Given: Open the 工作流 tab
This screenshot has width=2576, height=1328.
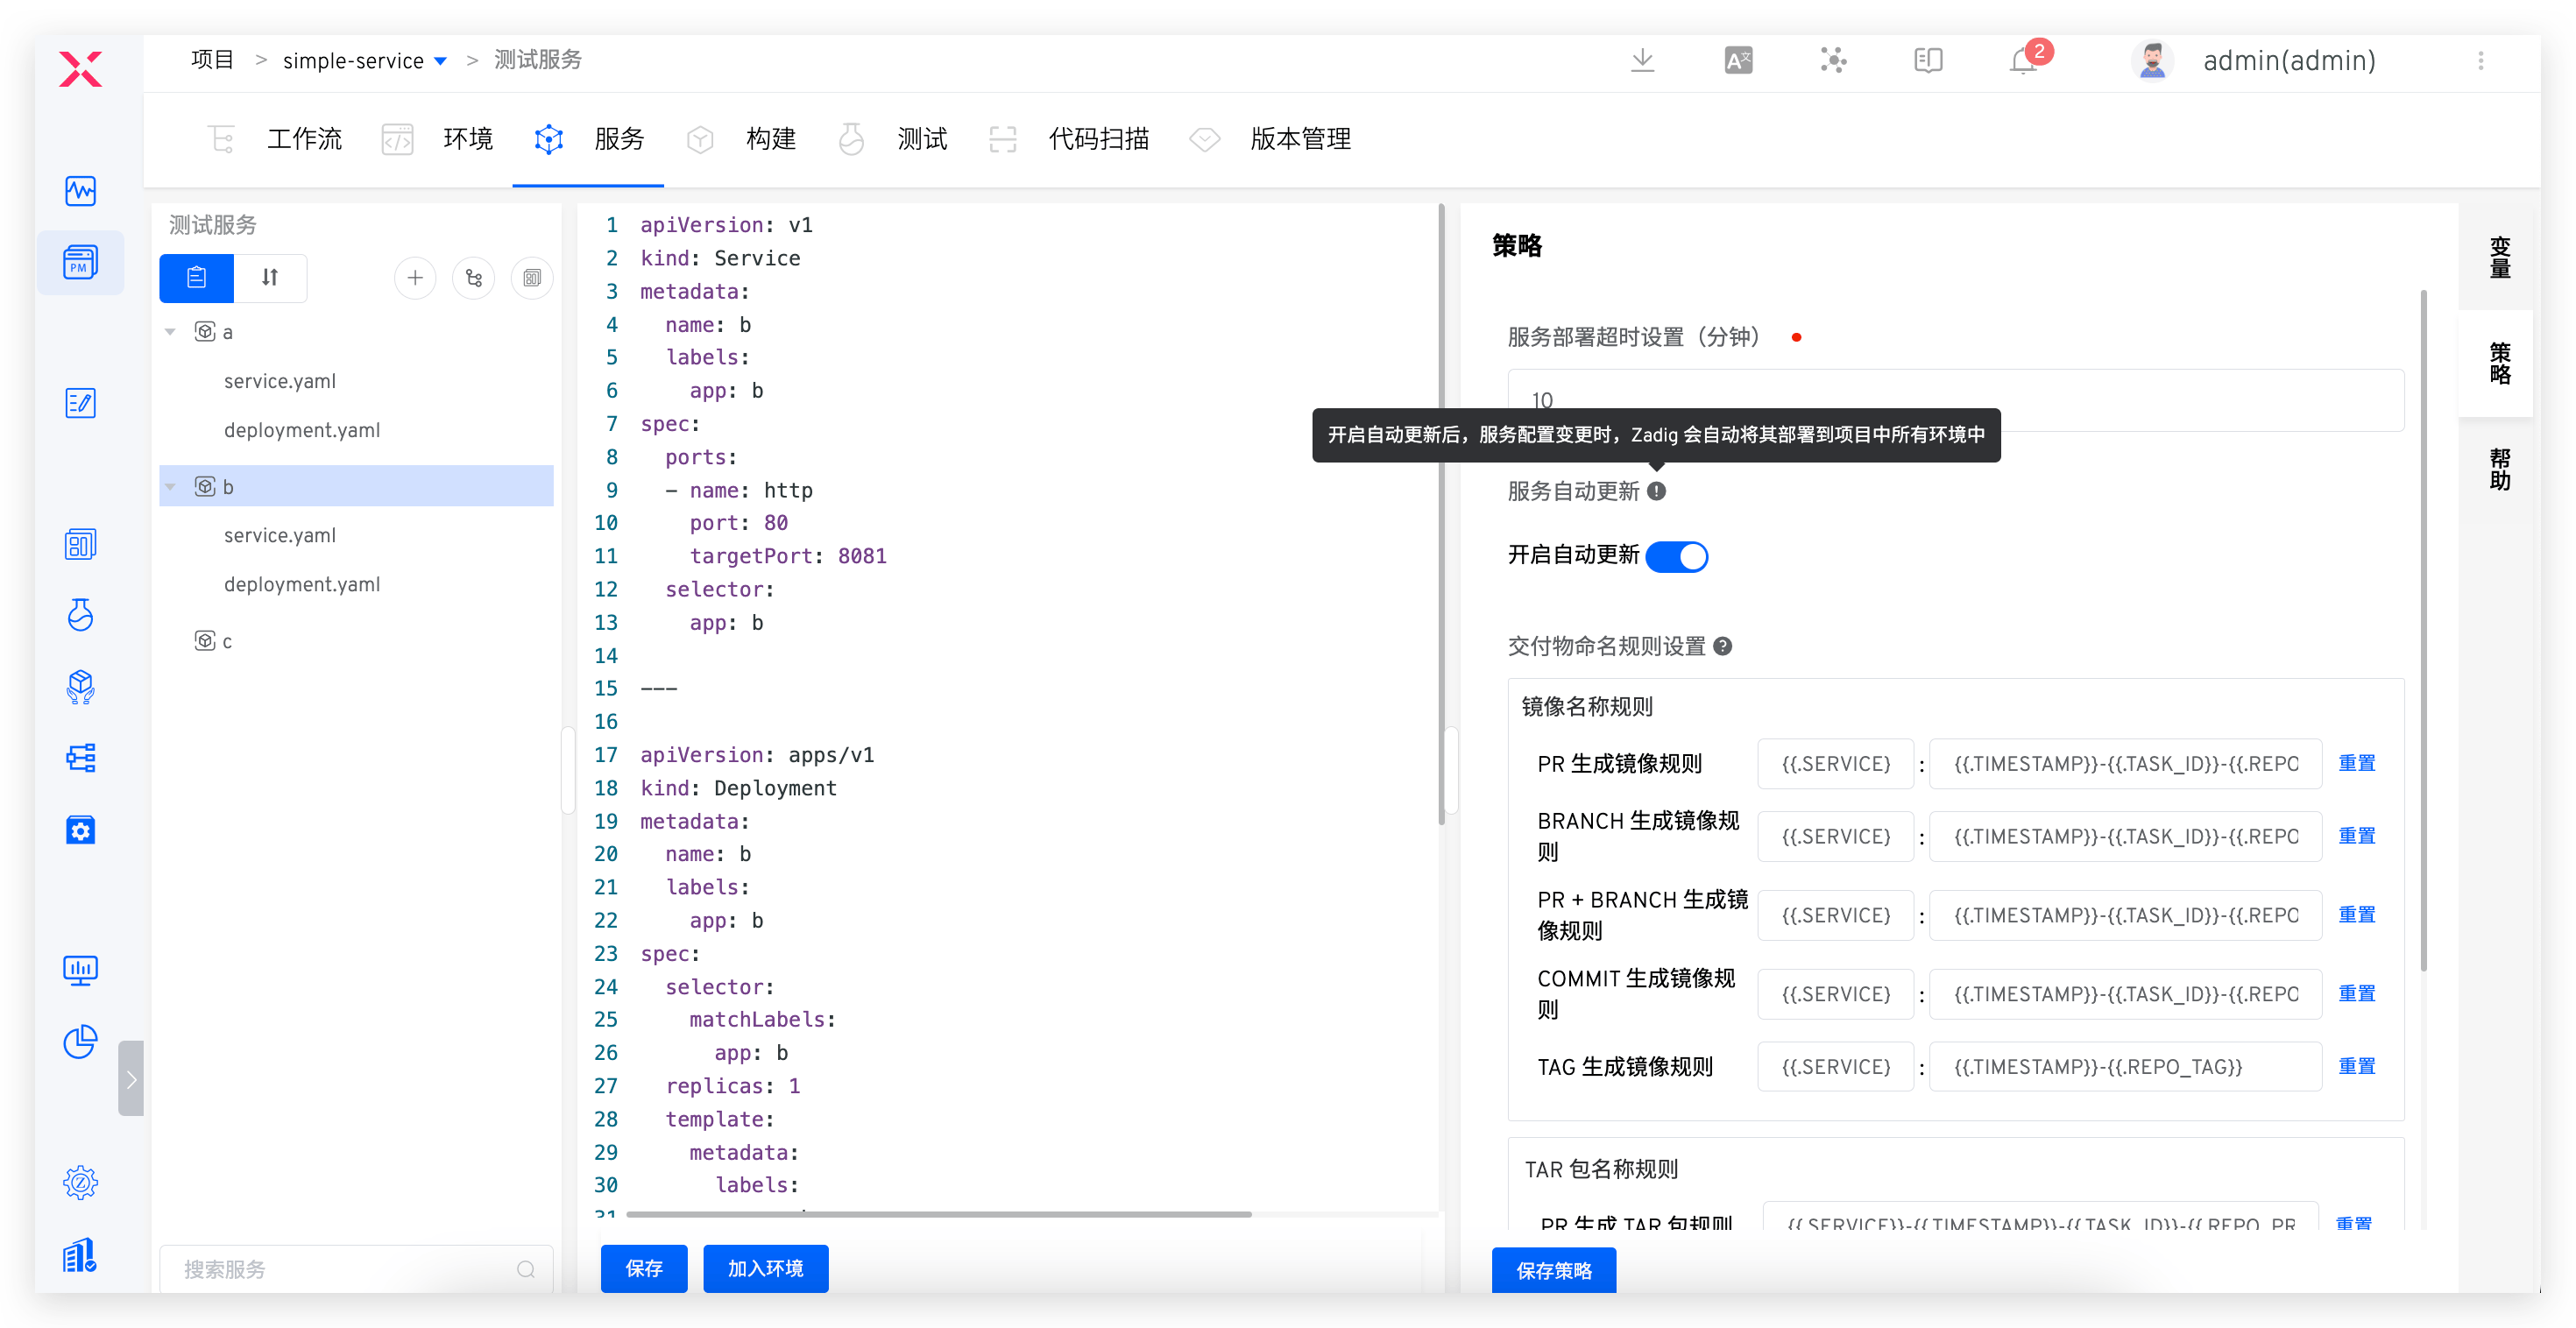Looking at the screenshot, I should (275, 139).
